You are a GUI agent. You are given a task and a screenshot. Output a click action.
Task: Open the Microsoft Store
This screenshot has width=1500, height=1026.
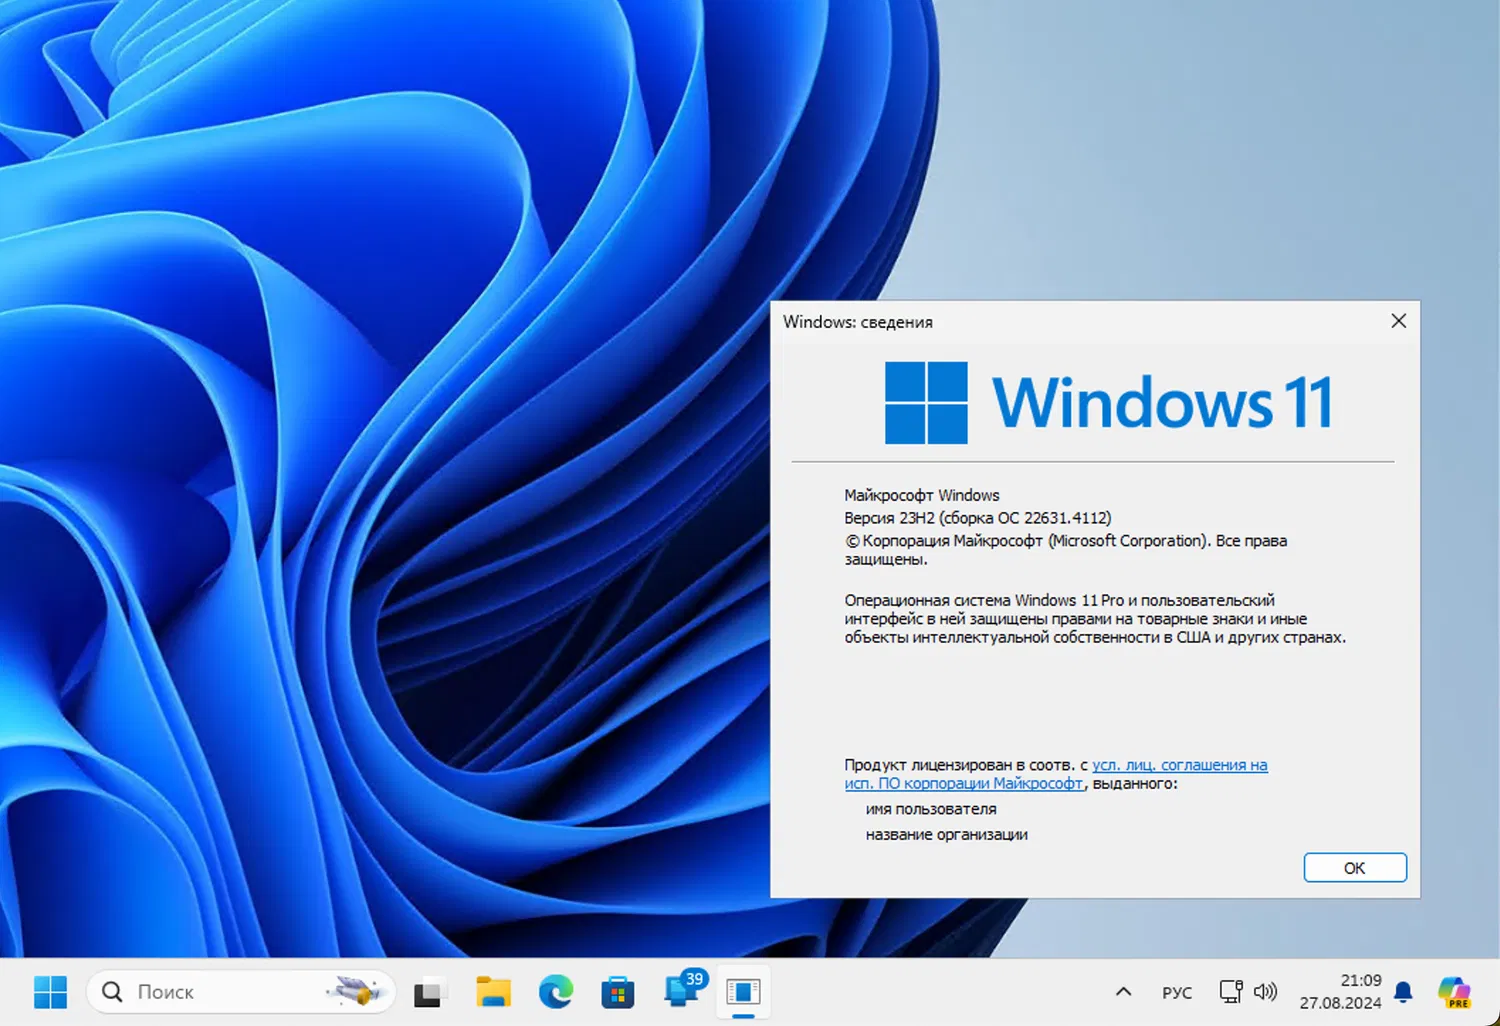617,991
